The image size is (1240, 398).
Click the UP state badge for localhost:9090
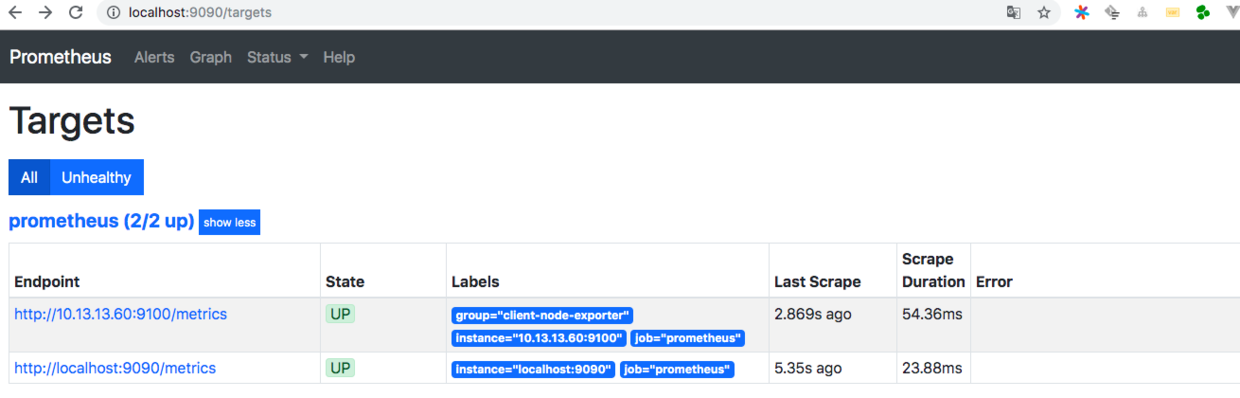pos(340,368)
